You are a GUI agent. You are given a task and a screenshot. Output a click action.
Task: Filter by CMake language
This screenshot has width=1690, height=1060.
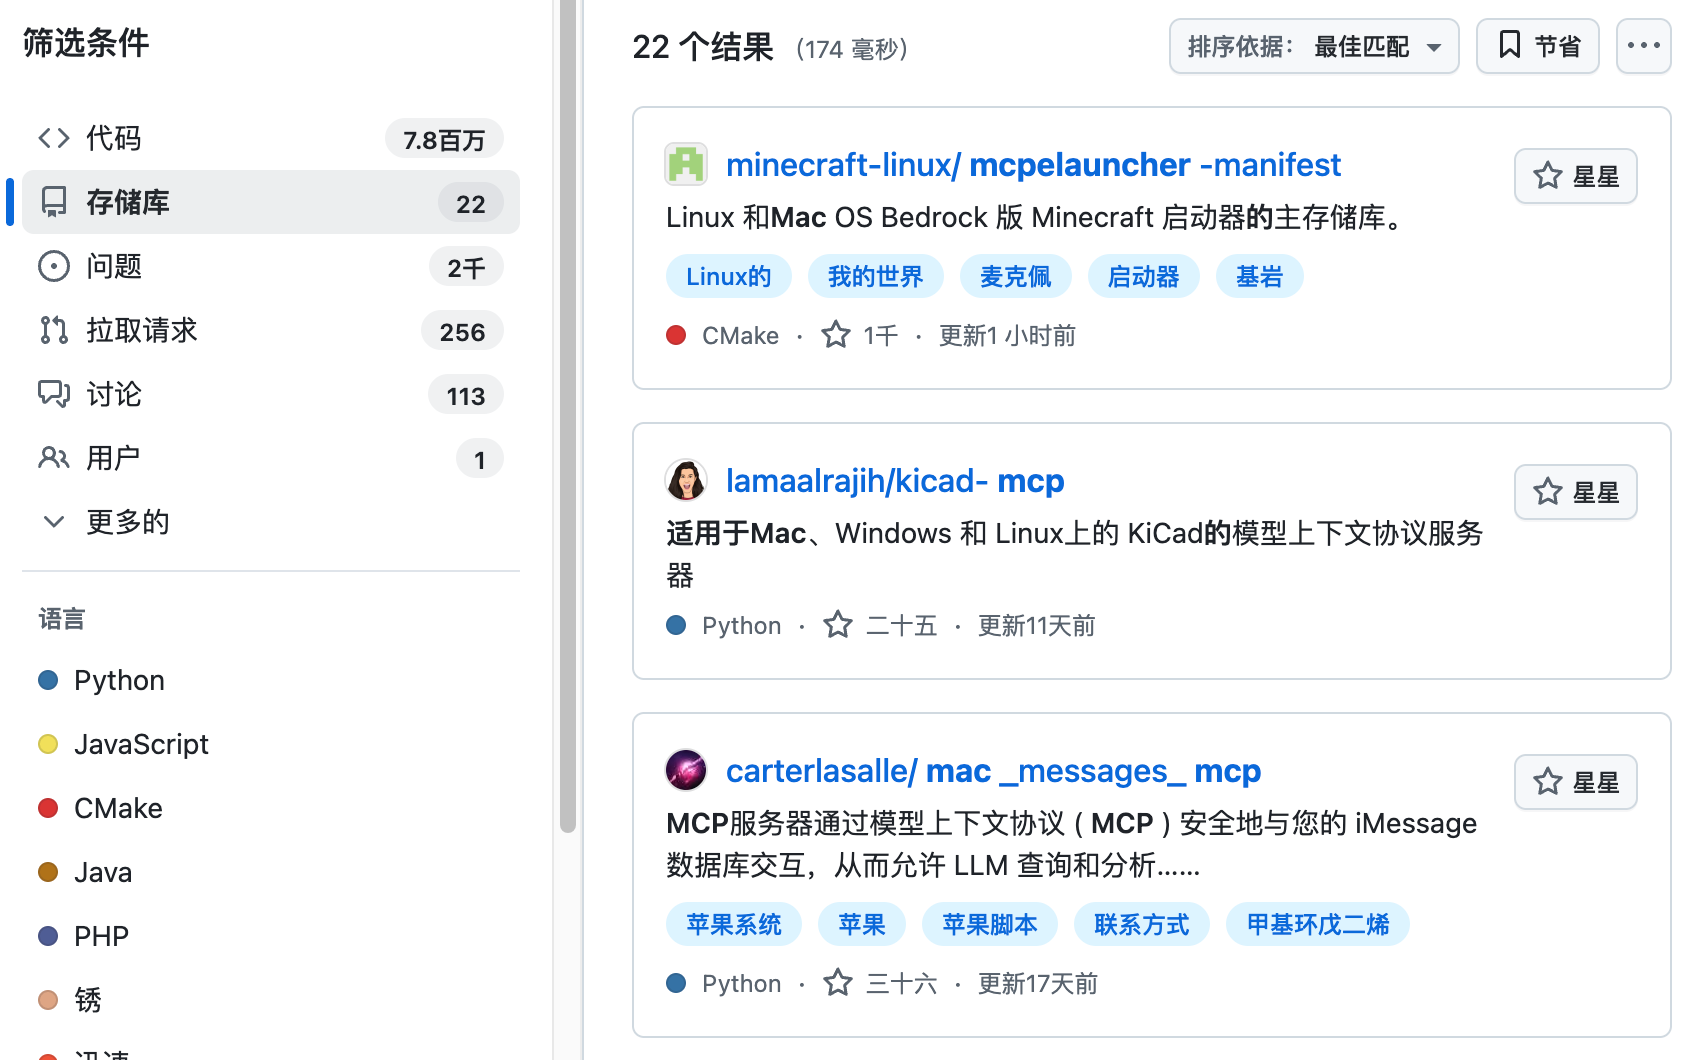[118, 808]
